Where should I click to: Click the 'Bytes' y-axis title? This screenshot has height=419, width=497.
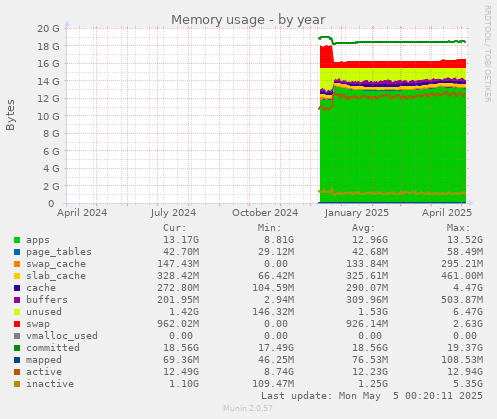pos(10,115)
